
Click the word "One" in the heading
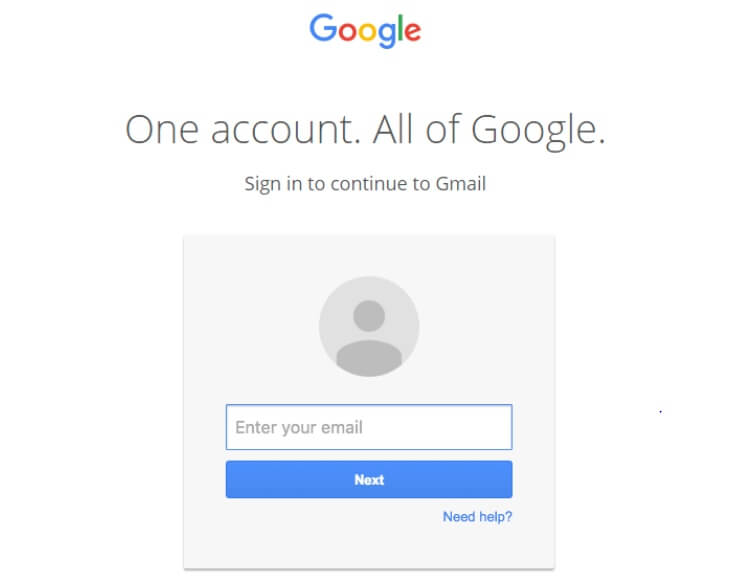point(159,131)
